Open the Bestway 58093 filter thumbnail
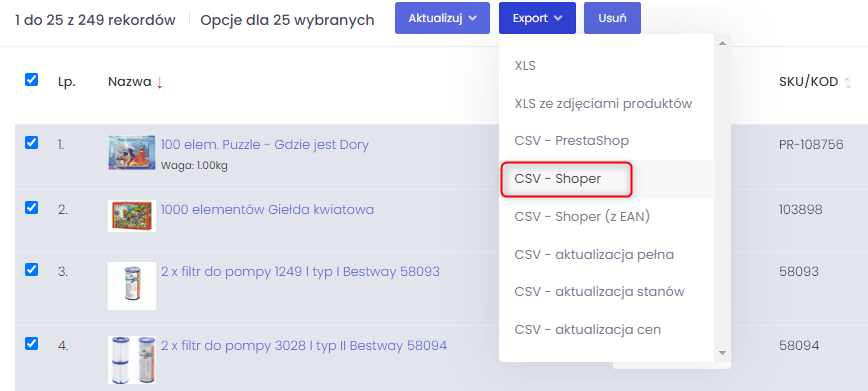This screenshot has height=391, width=868. click(x=132, y=286)
